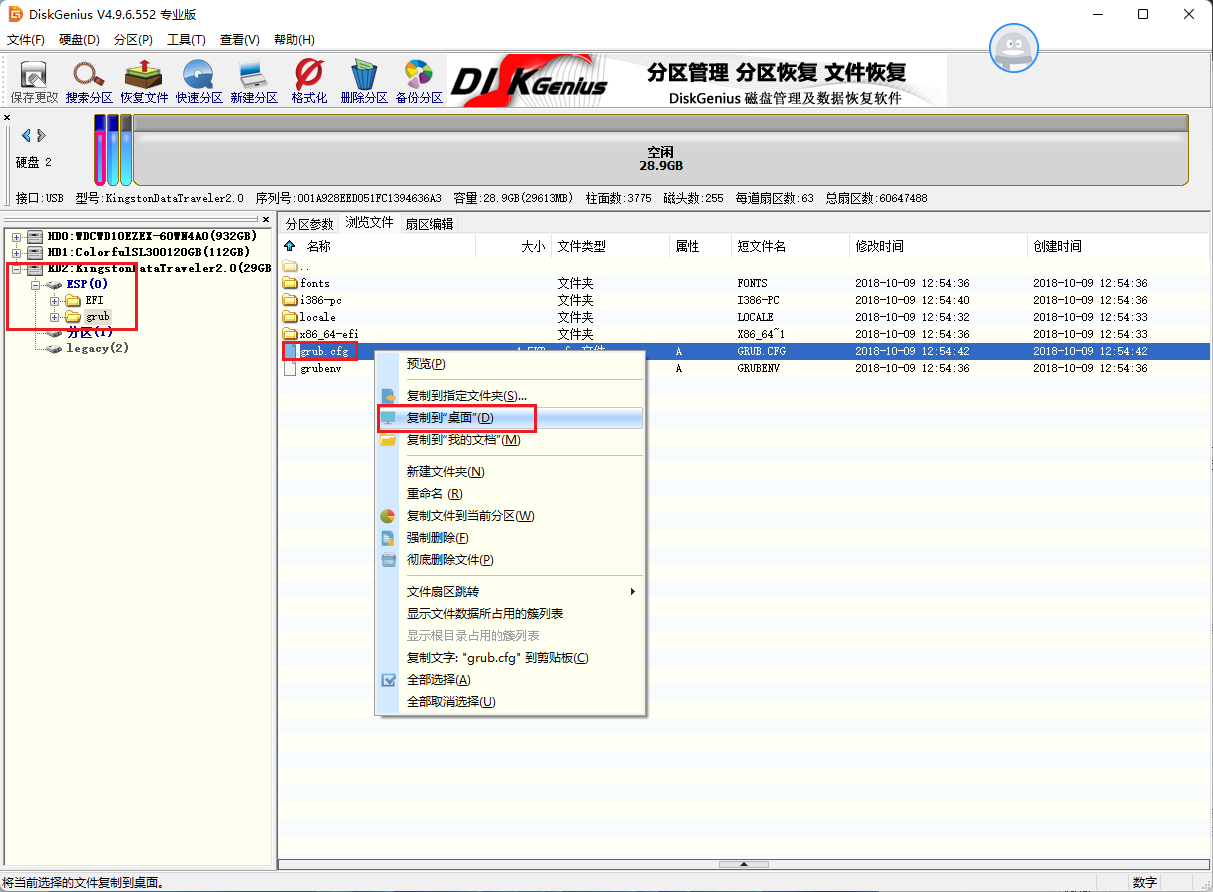Click the 保存更改 (Save Changes) toolbar icon
1213x892 pixels.
pyautogui.click(x=35, y=81)
